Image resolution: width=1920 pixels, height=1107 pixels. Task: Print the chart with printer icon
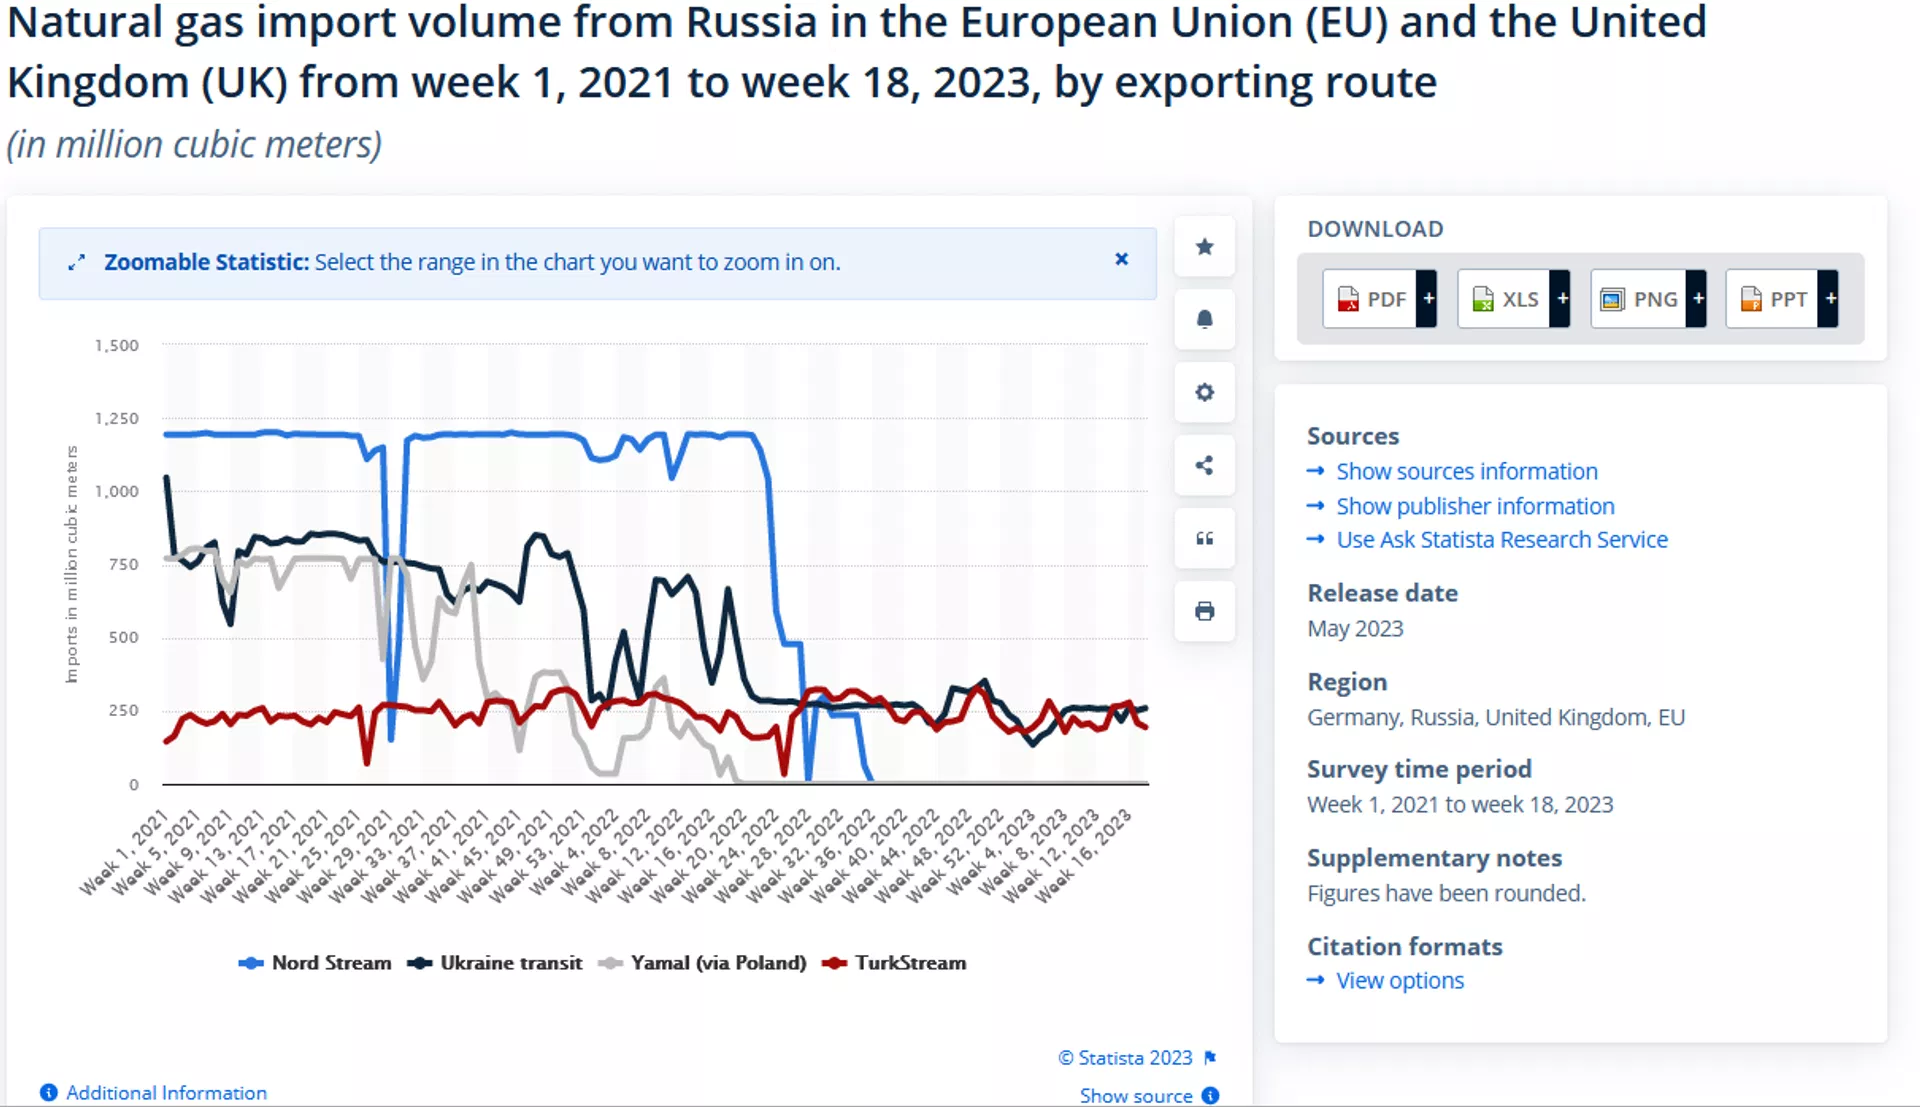(x=1204, y=611)
